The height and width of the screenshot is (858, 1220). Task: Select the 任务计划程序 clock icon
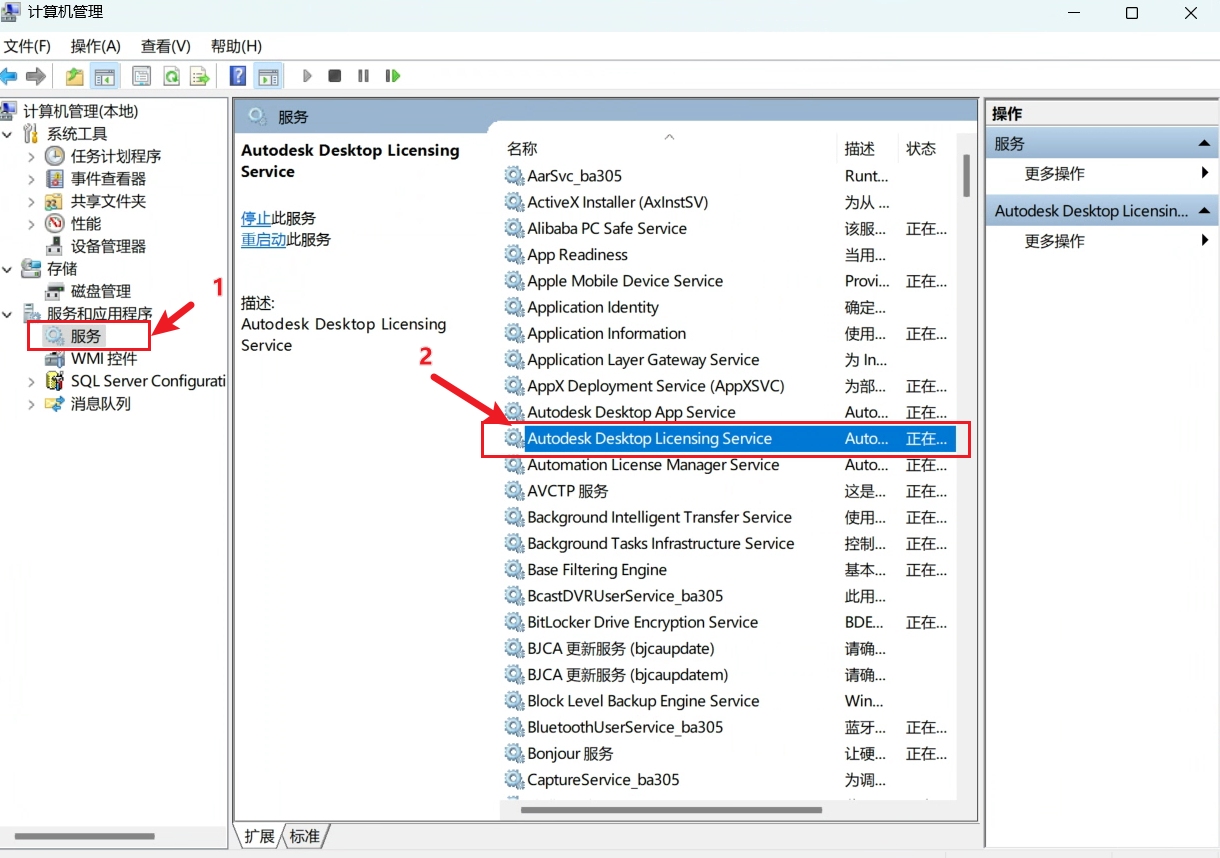55,156
